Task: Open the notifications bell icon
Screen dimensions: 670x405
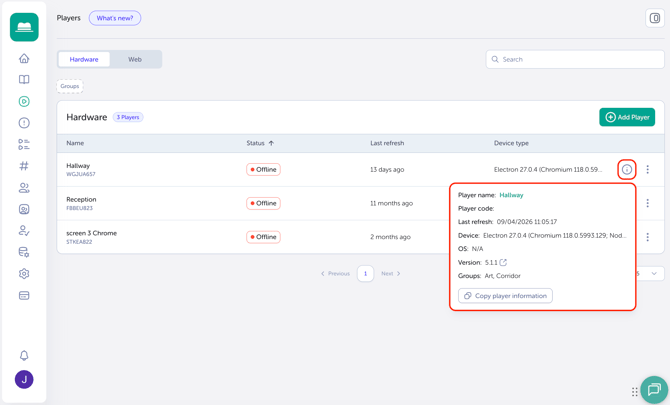Action: tap(24, 355)
